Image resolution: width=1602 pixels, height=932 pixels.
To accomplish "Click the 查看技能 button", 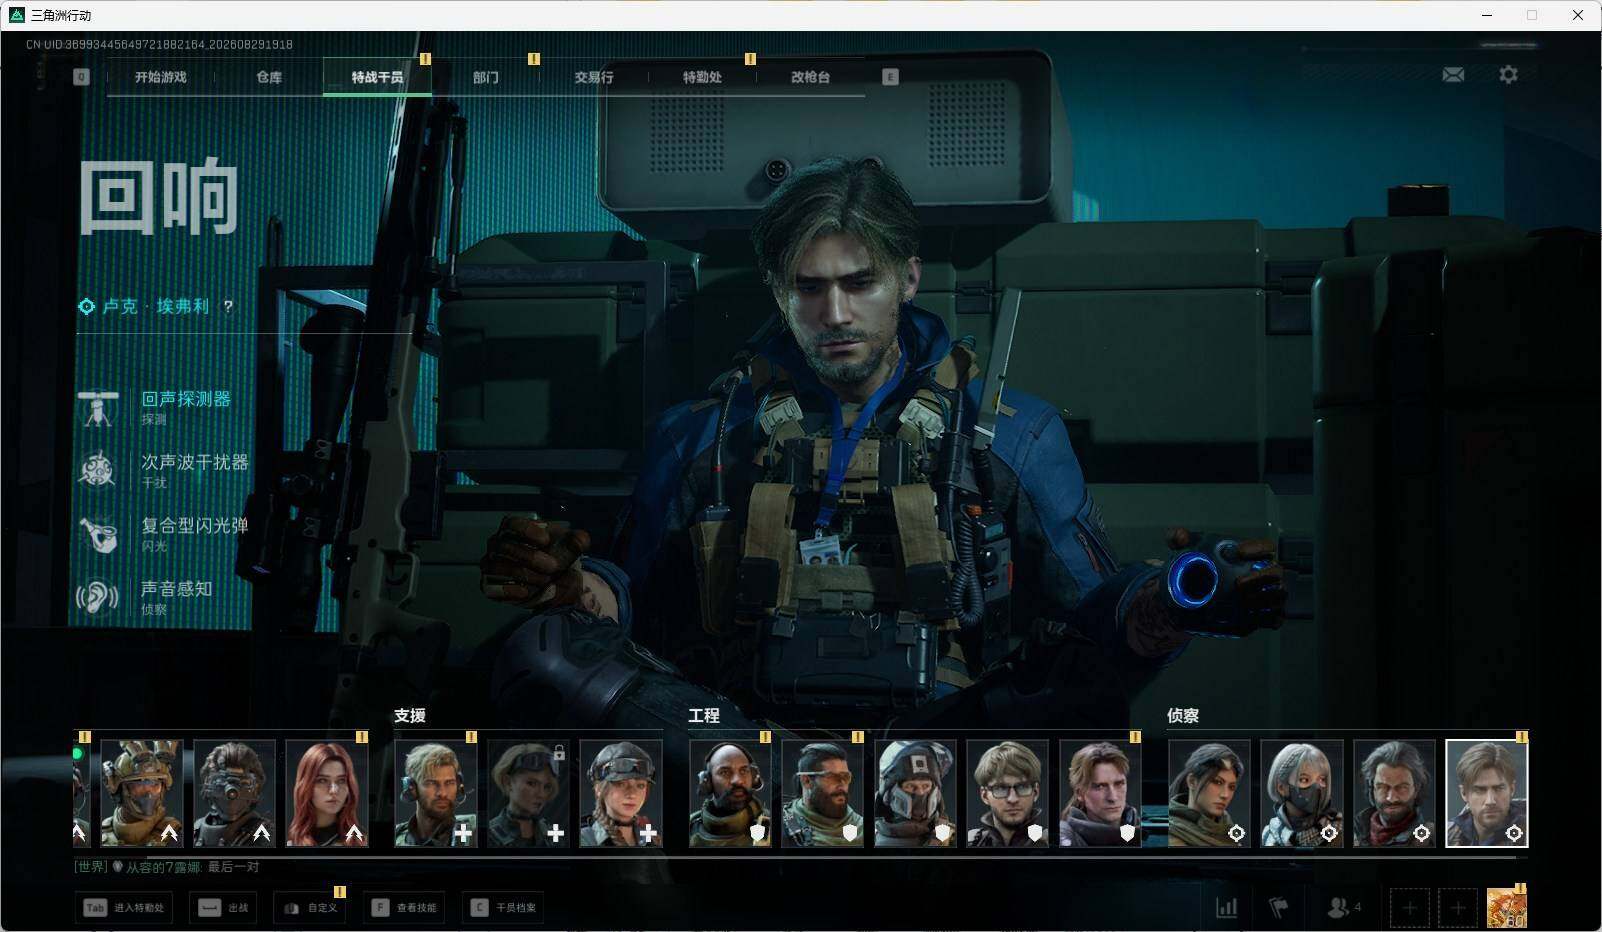I will tap(404, 908).
